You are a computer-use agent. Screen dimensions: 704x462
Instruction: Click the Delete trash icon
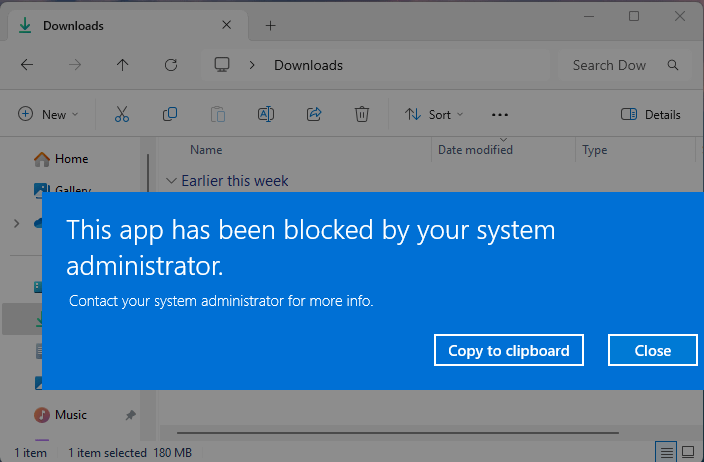point(362,114)
